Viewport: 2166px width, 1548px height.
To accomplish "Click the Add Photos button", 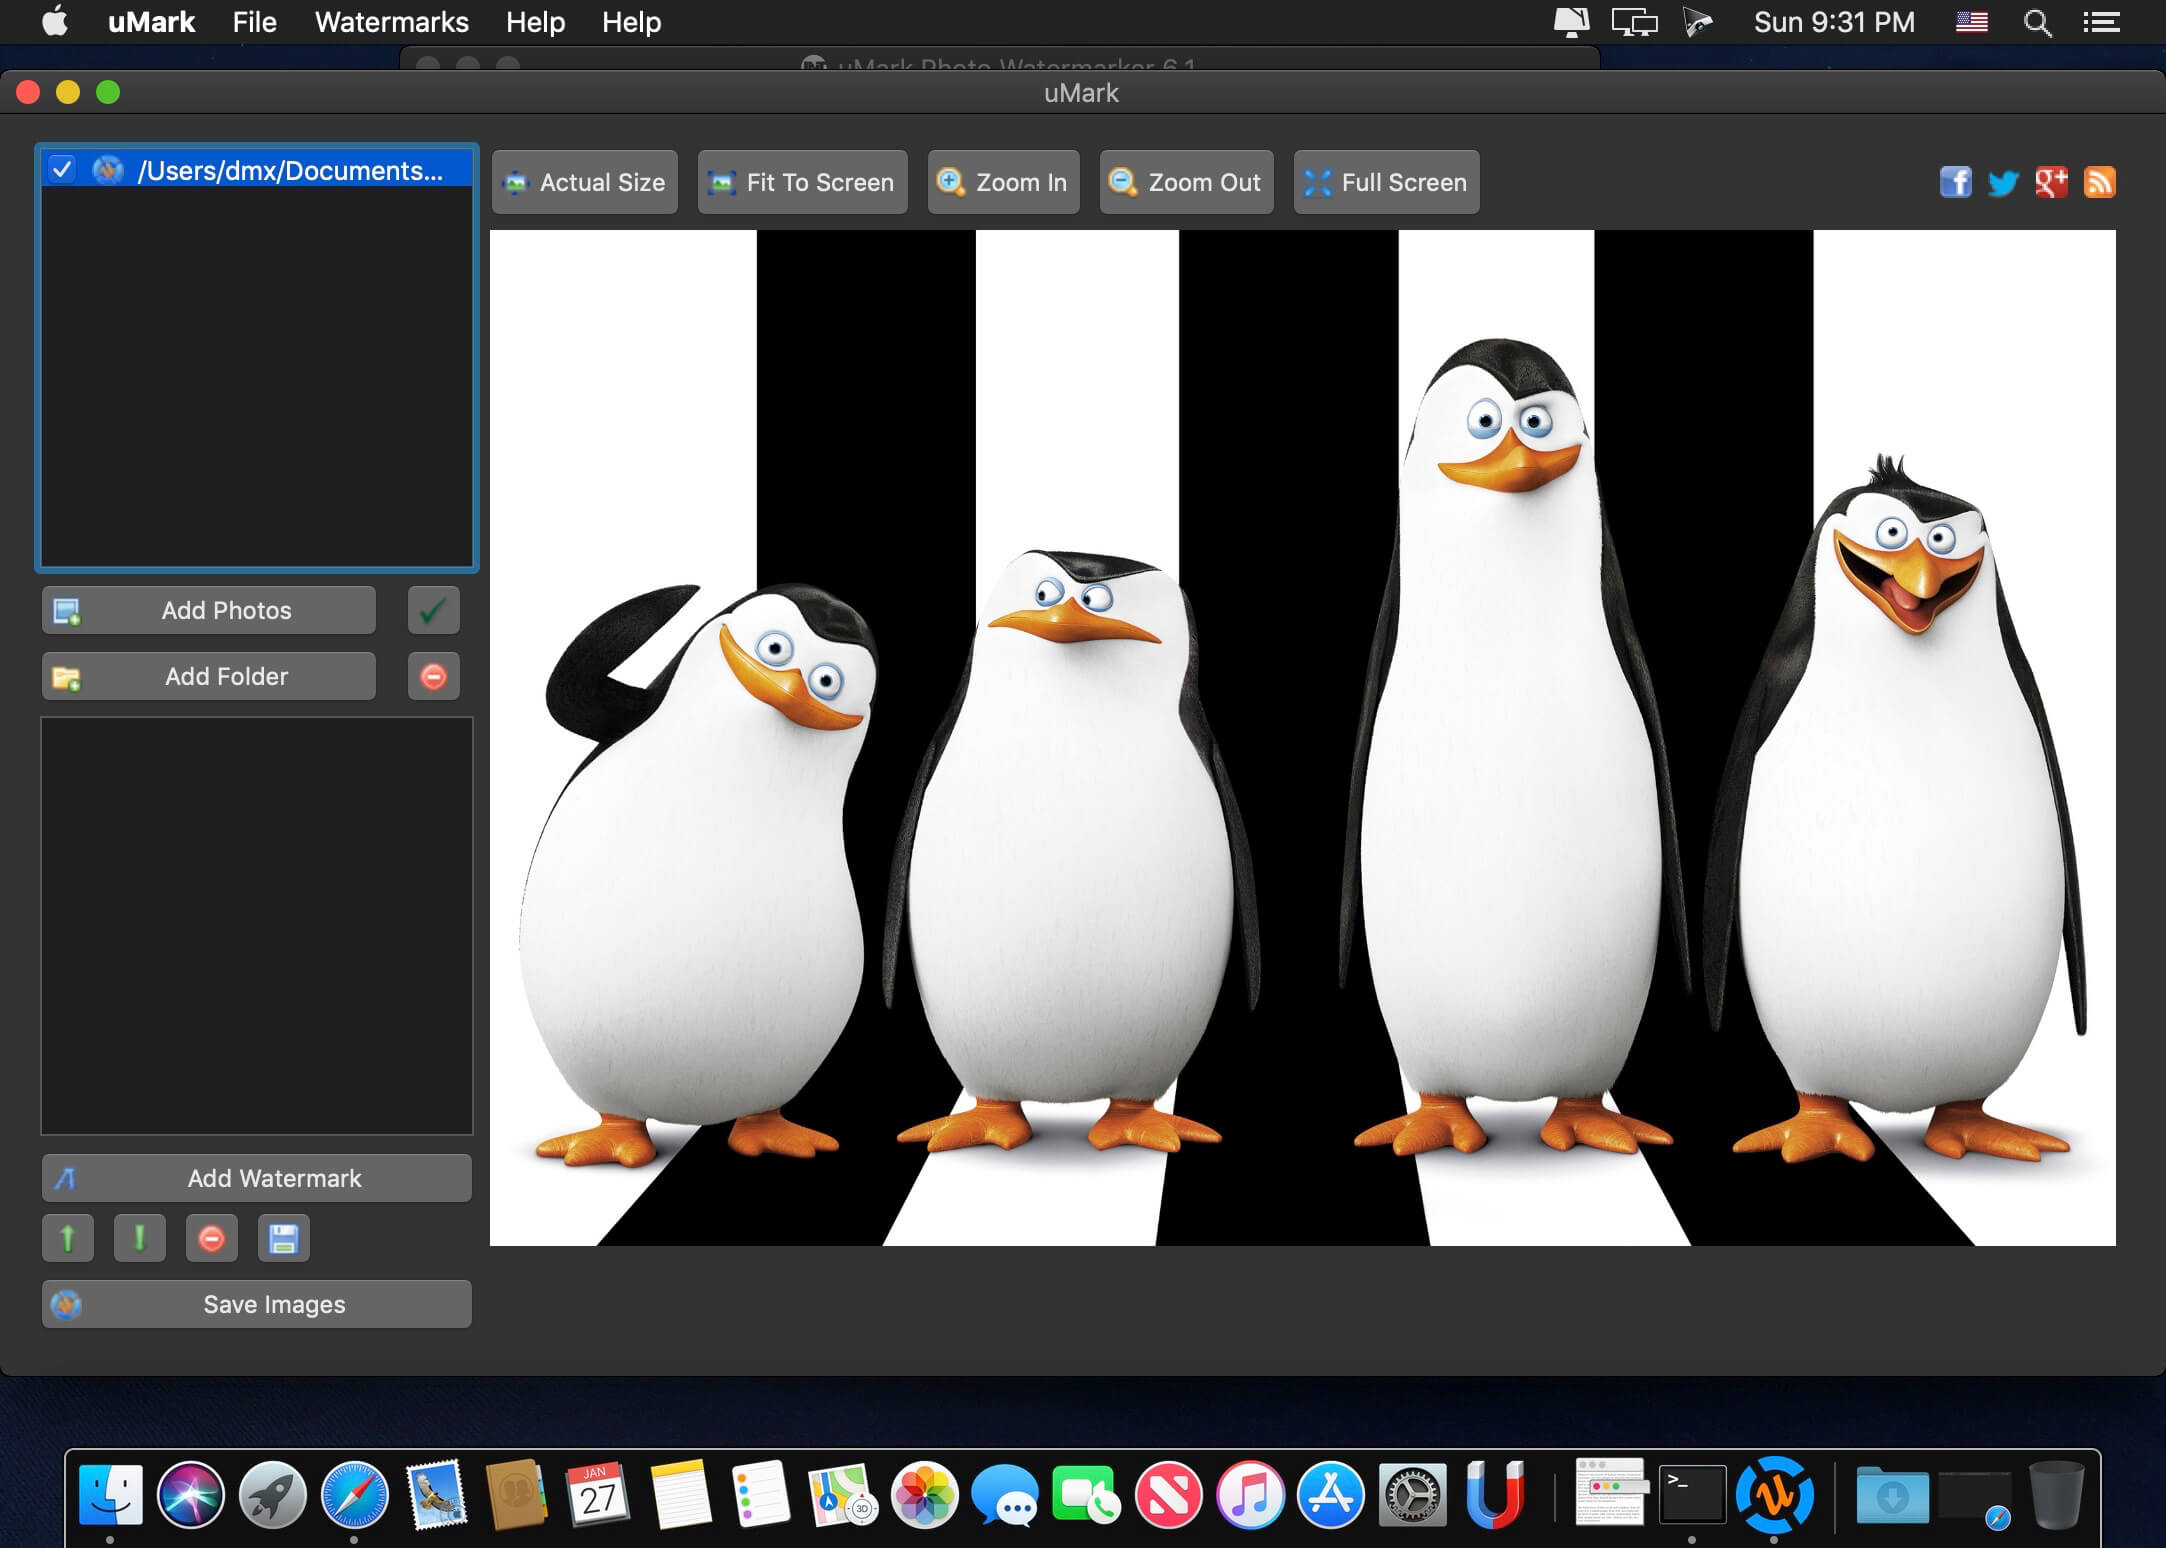I will coord(209,610).
